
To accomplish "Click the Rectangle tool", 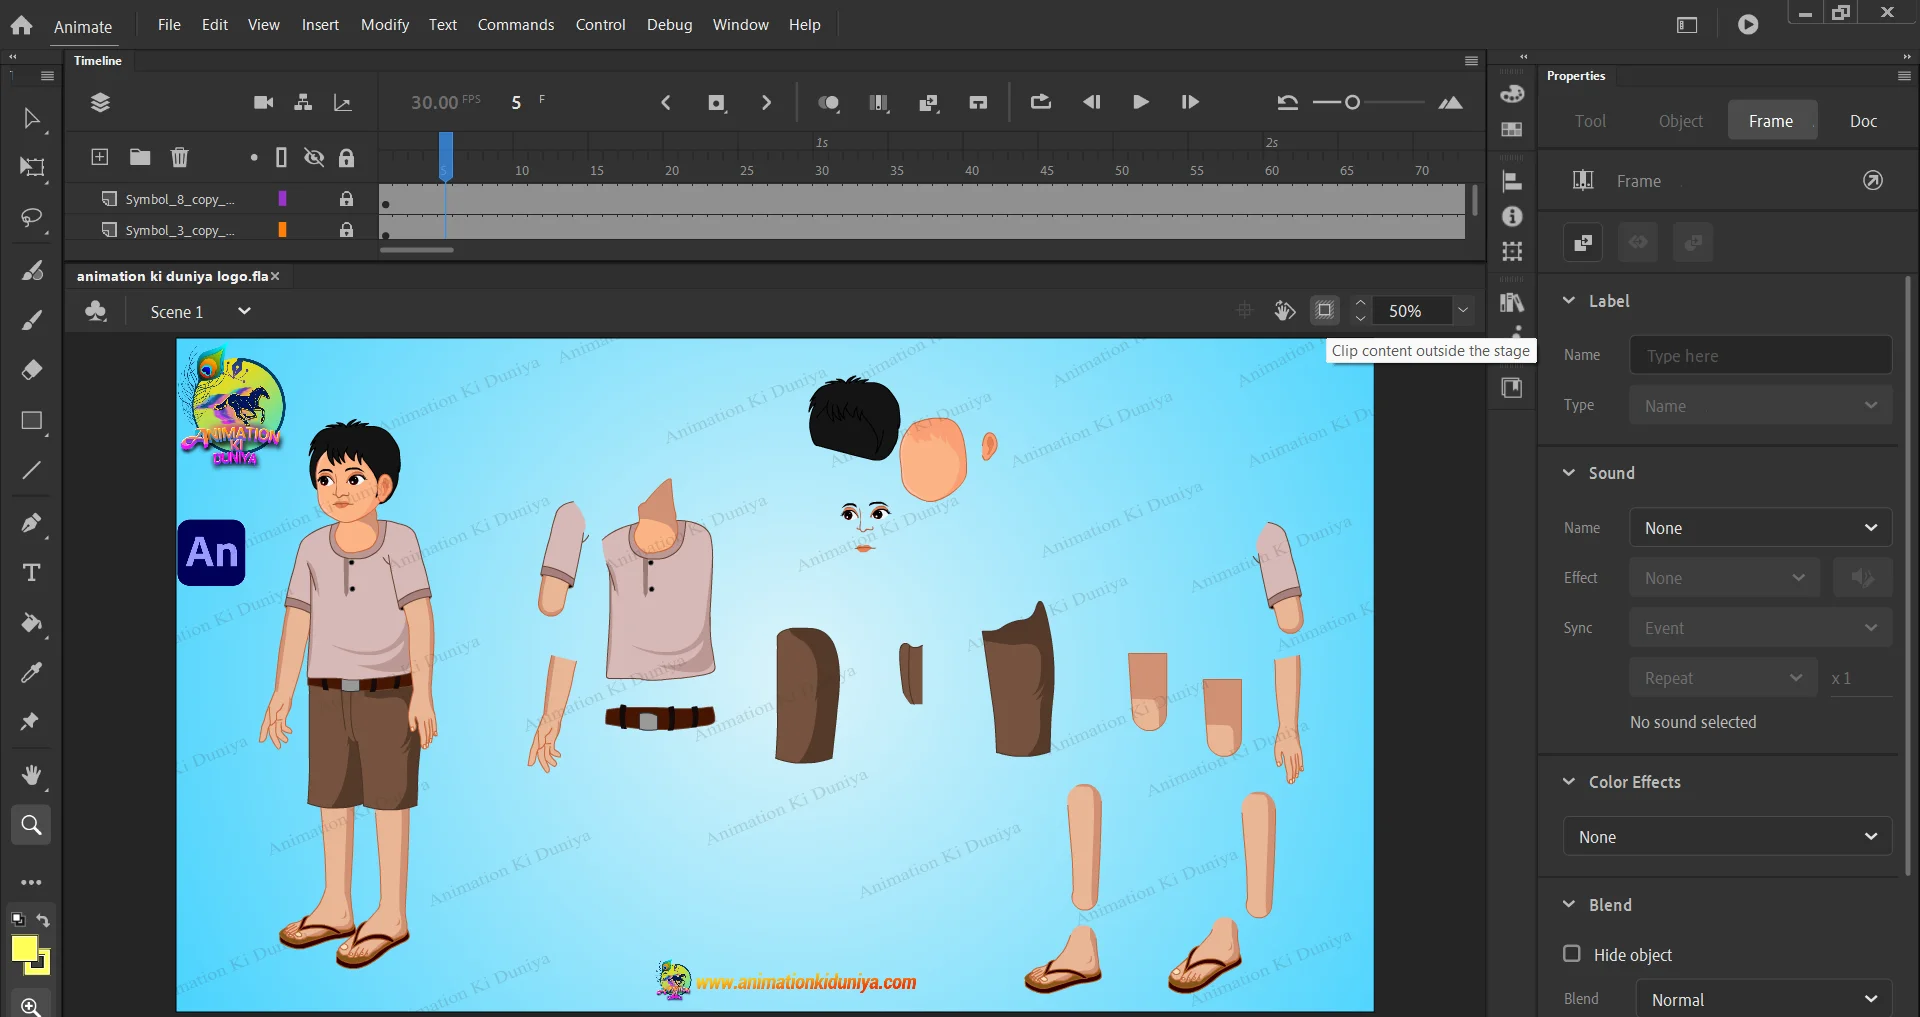I will tap(31, 421).
